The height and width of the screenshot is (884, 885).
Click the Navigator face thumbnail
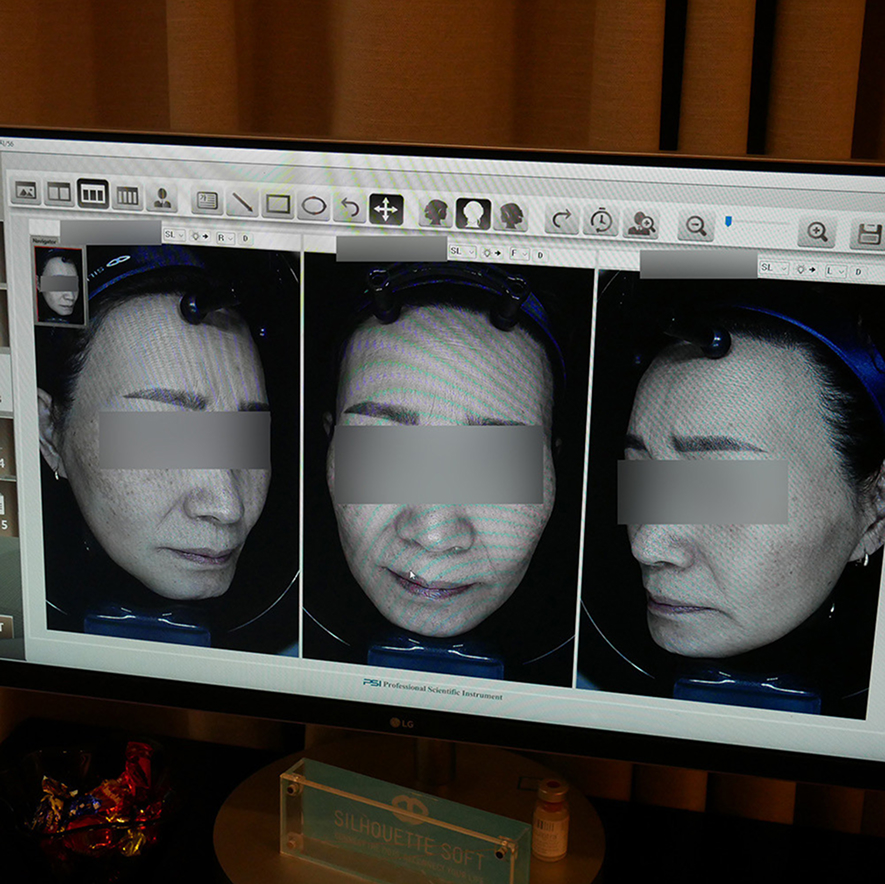tap(59, 285)
